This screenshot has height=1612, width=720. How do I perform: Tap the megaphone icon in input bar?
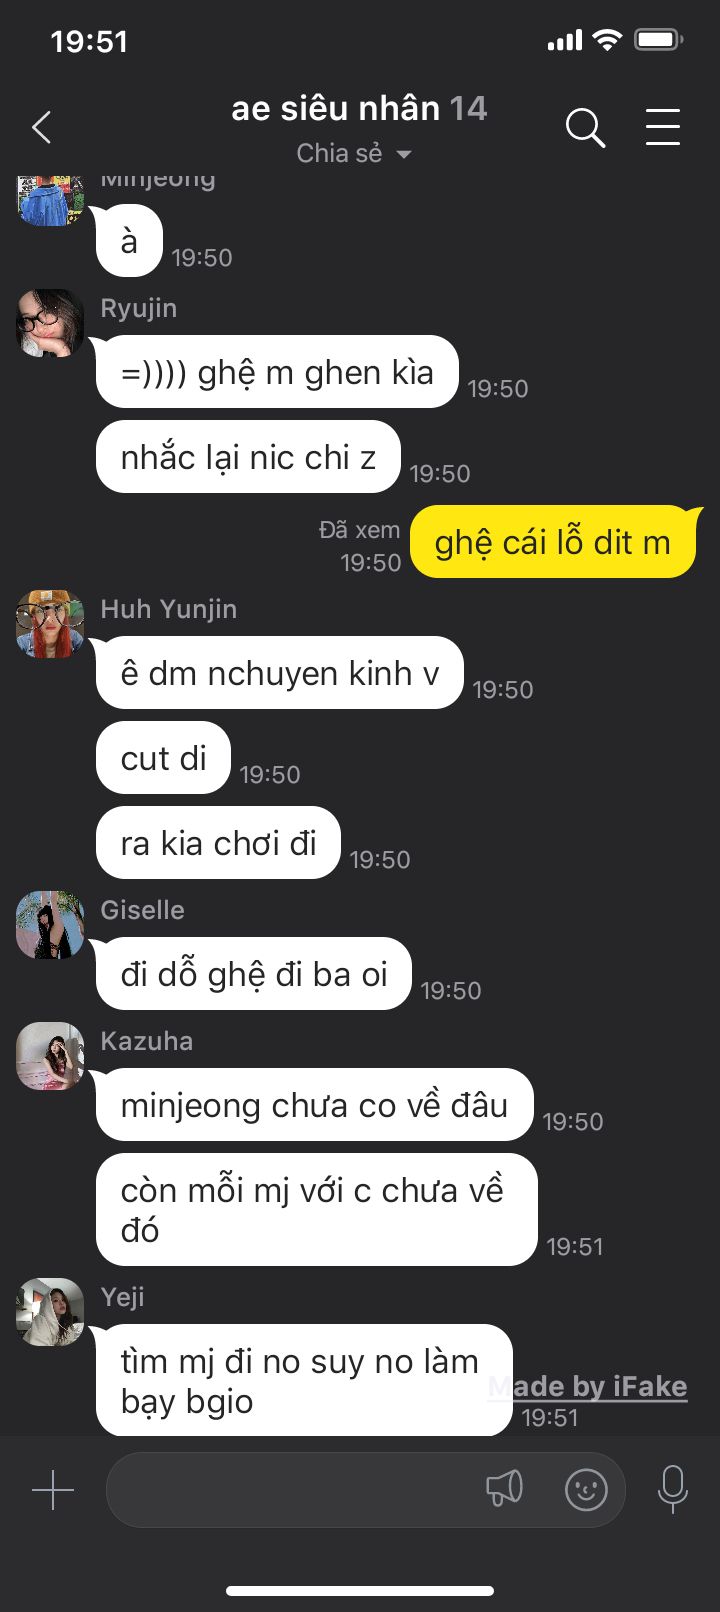tap(504, 1488)
